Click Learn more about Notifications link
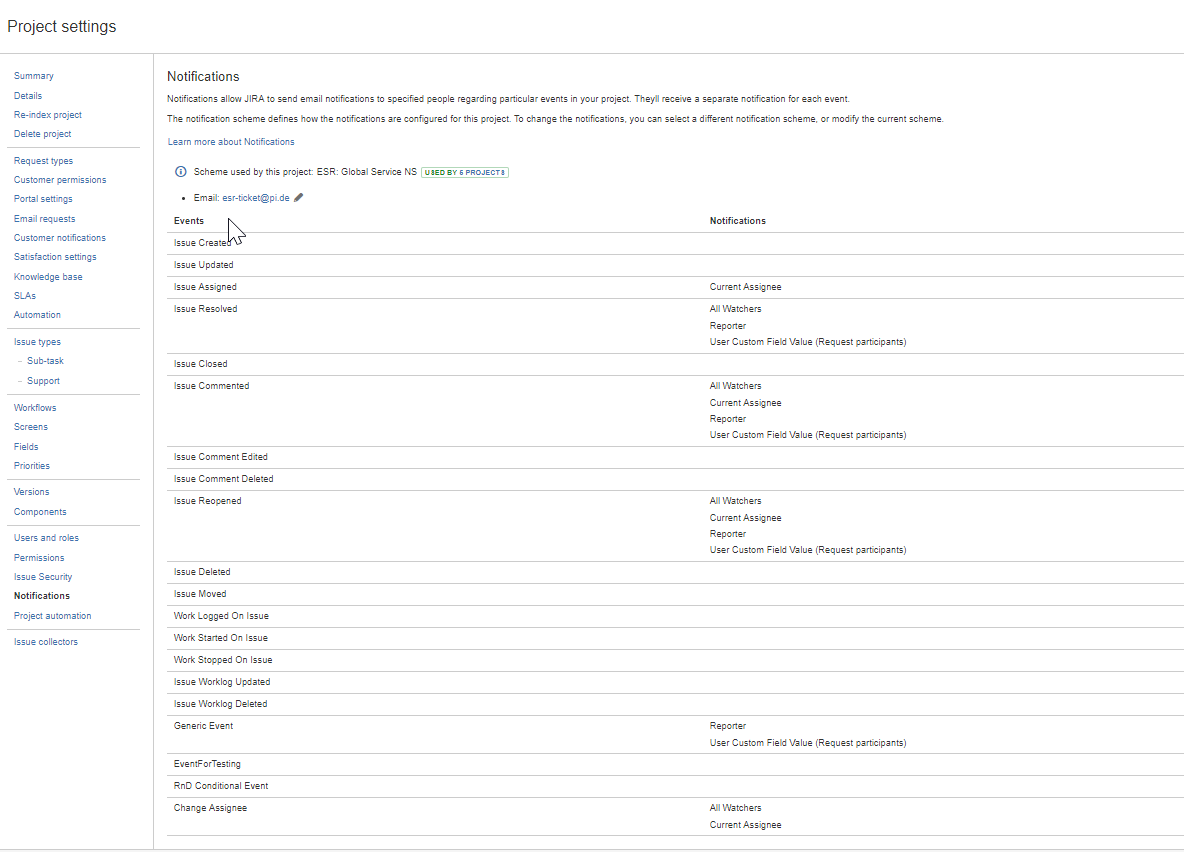 point(231,142)
